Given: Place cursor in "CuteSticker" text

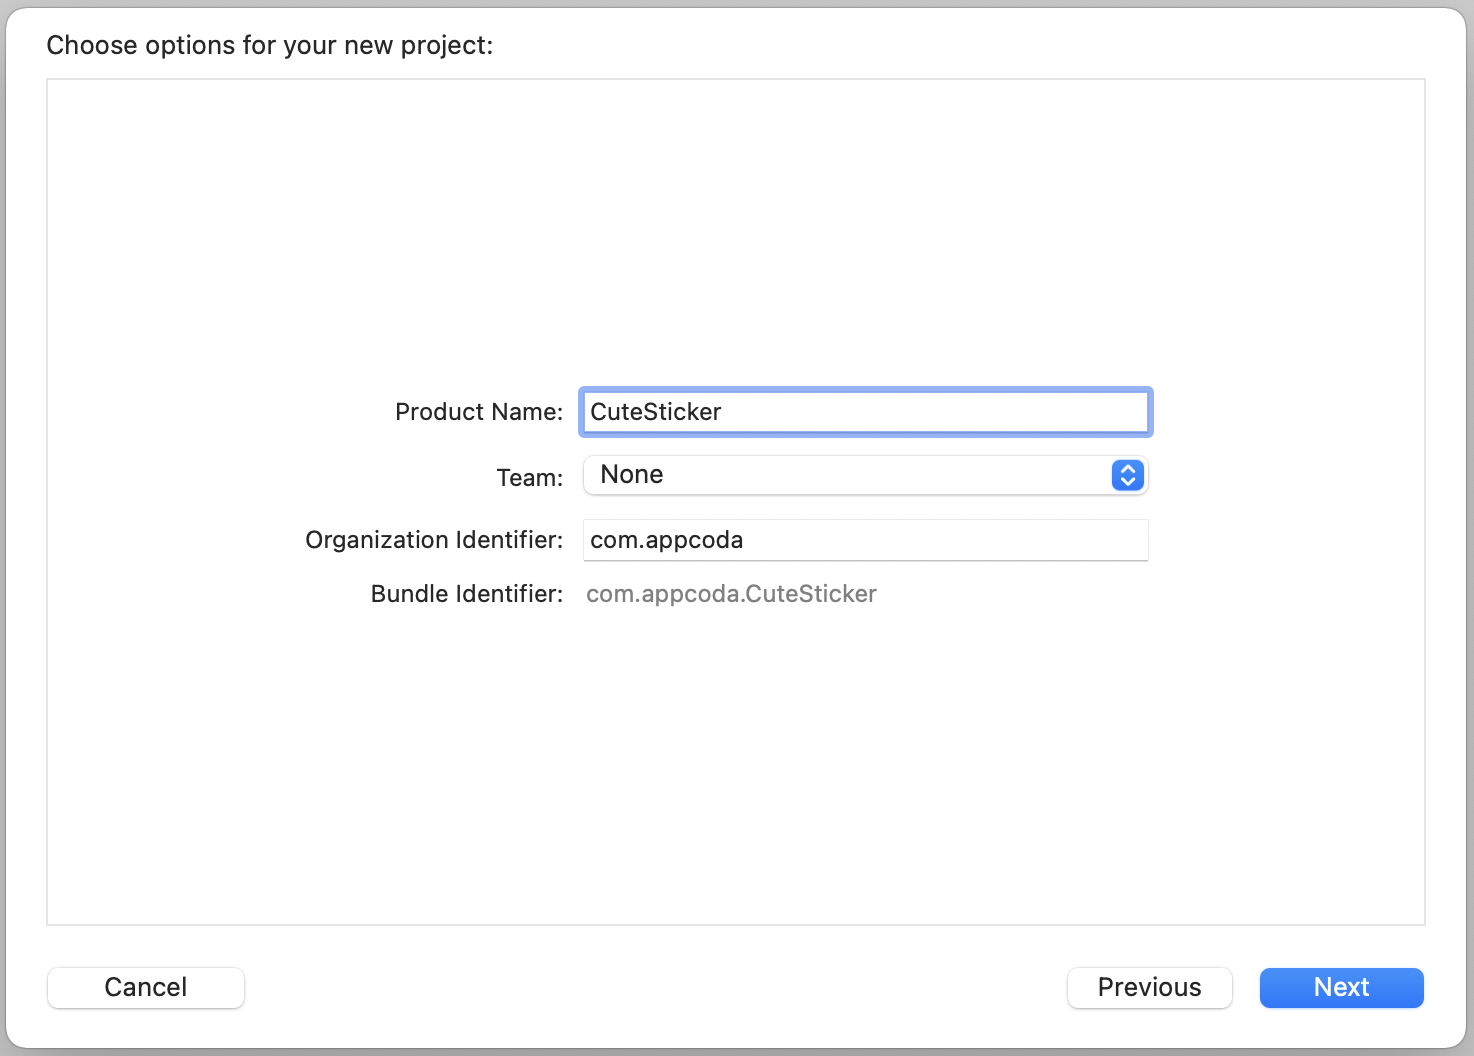Looking at the screenshot, I should [x=656, y=412].
